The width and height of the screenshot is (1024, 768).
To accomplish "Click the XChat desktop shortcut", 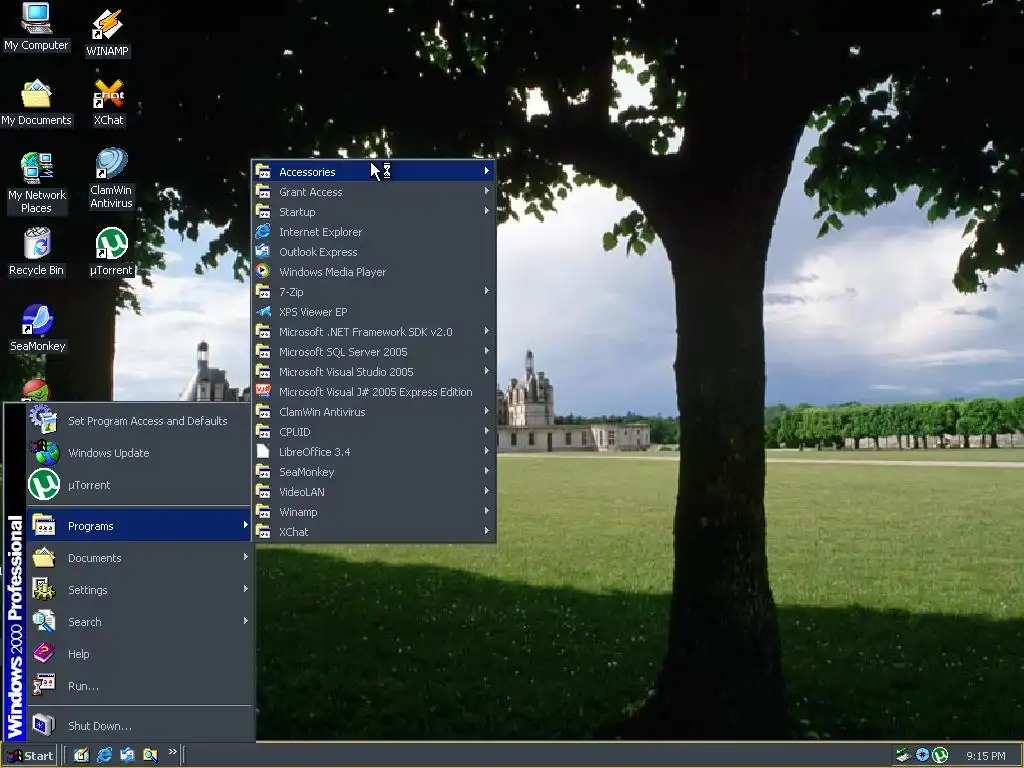I will click(x=108, y=103).
